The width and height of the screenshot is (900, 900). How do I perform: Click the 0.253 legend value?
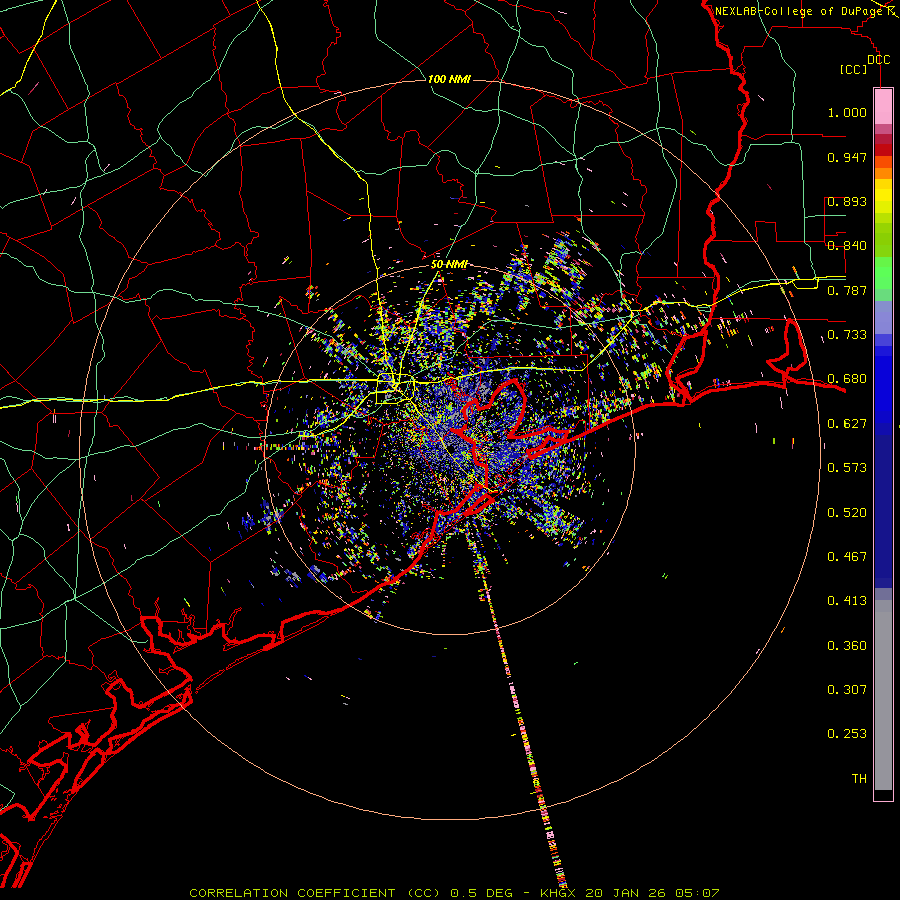(847, 734)
